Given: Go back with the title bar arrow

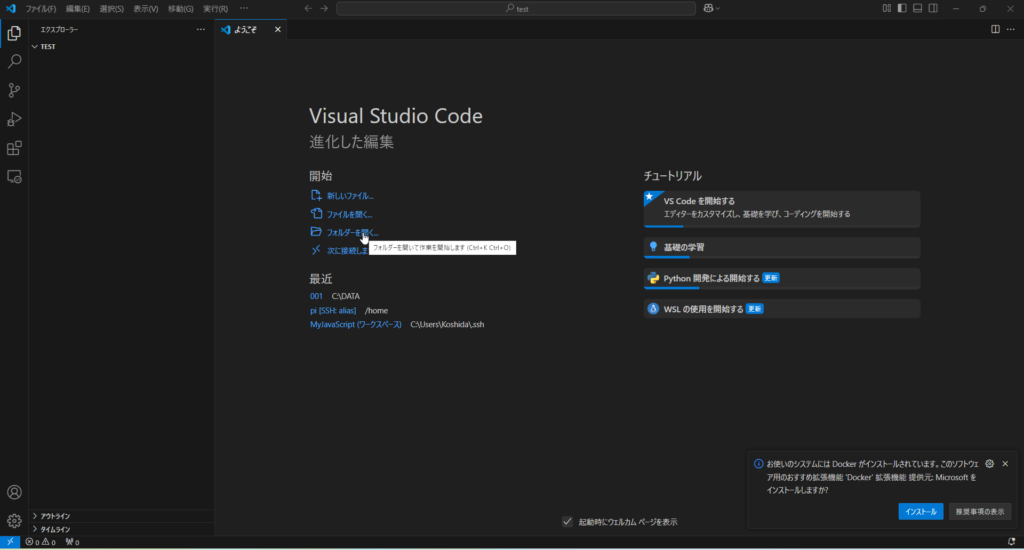Looking at the screenshot, I should (308, 8).
